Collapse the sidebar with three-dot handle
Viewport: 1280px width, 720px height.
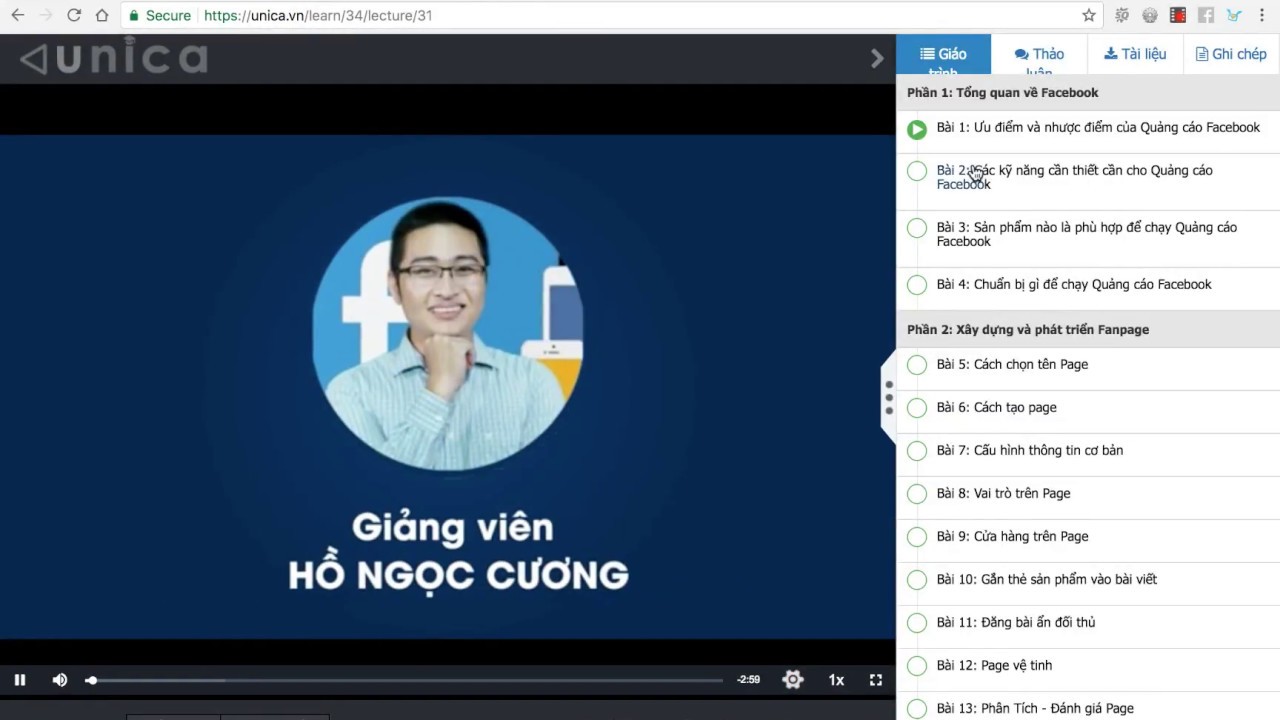[889, 397]
